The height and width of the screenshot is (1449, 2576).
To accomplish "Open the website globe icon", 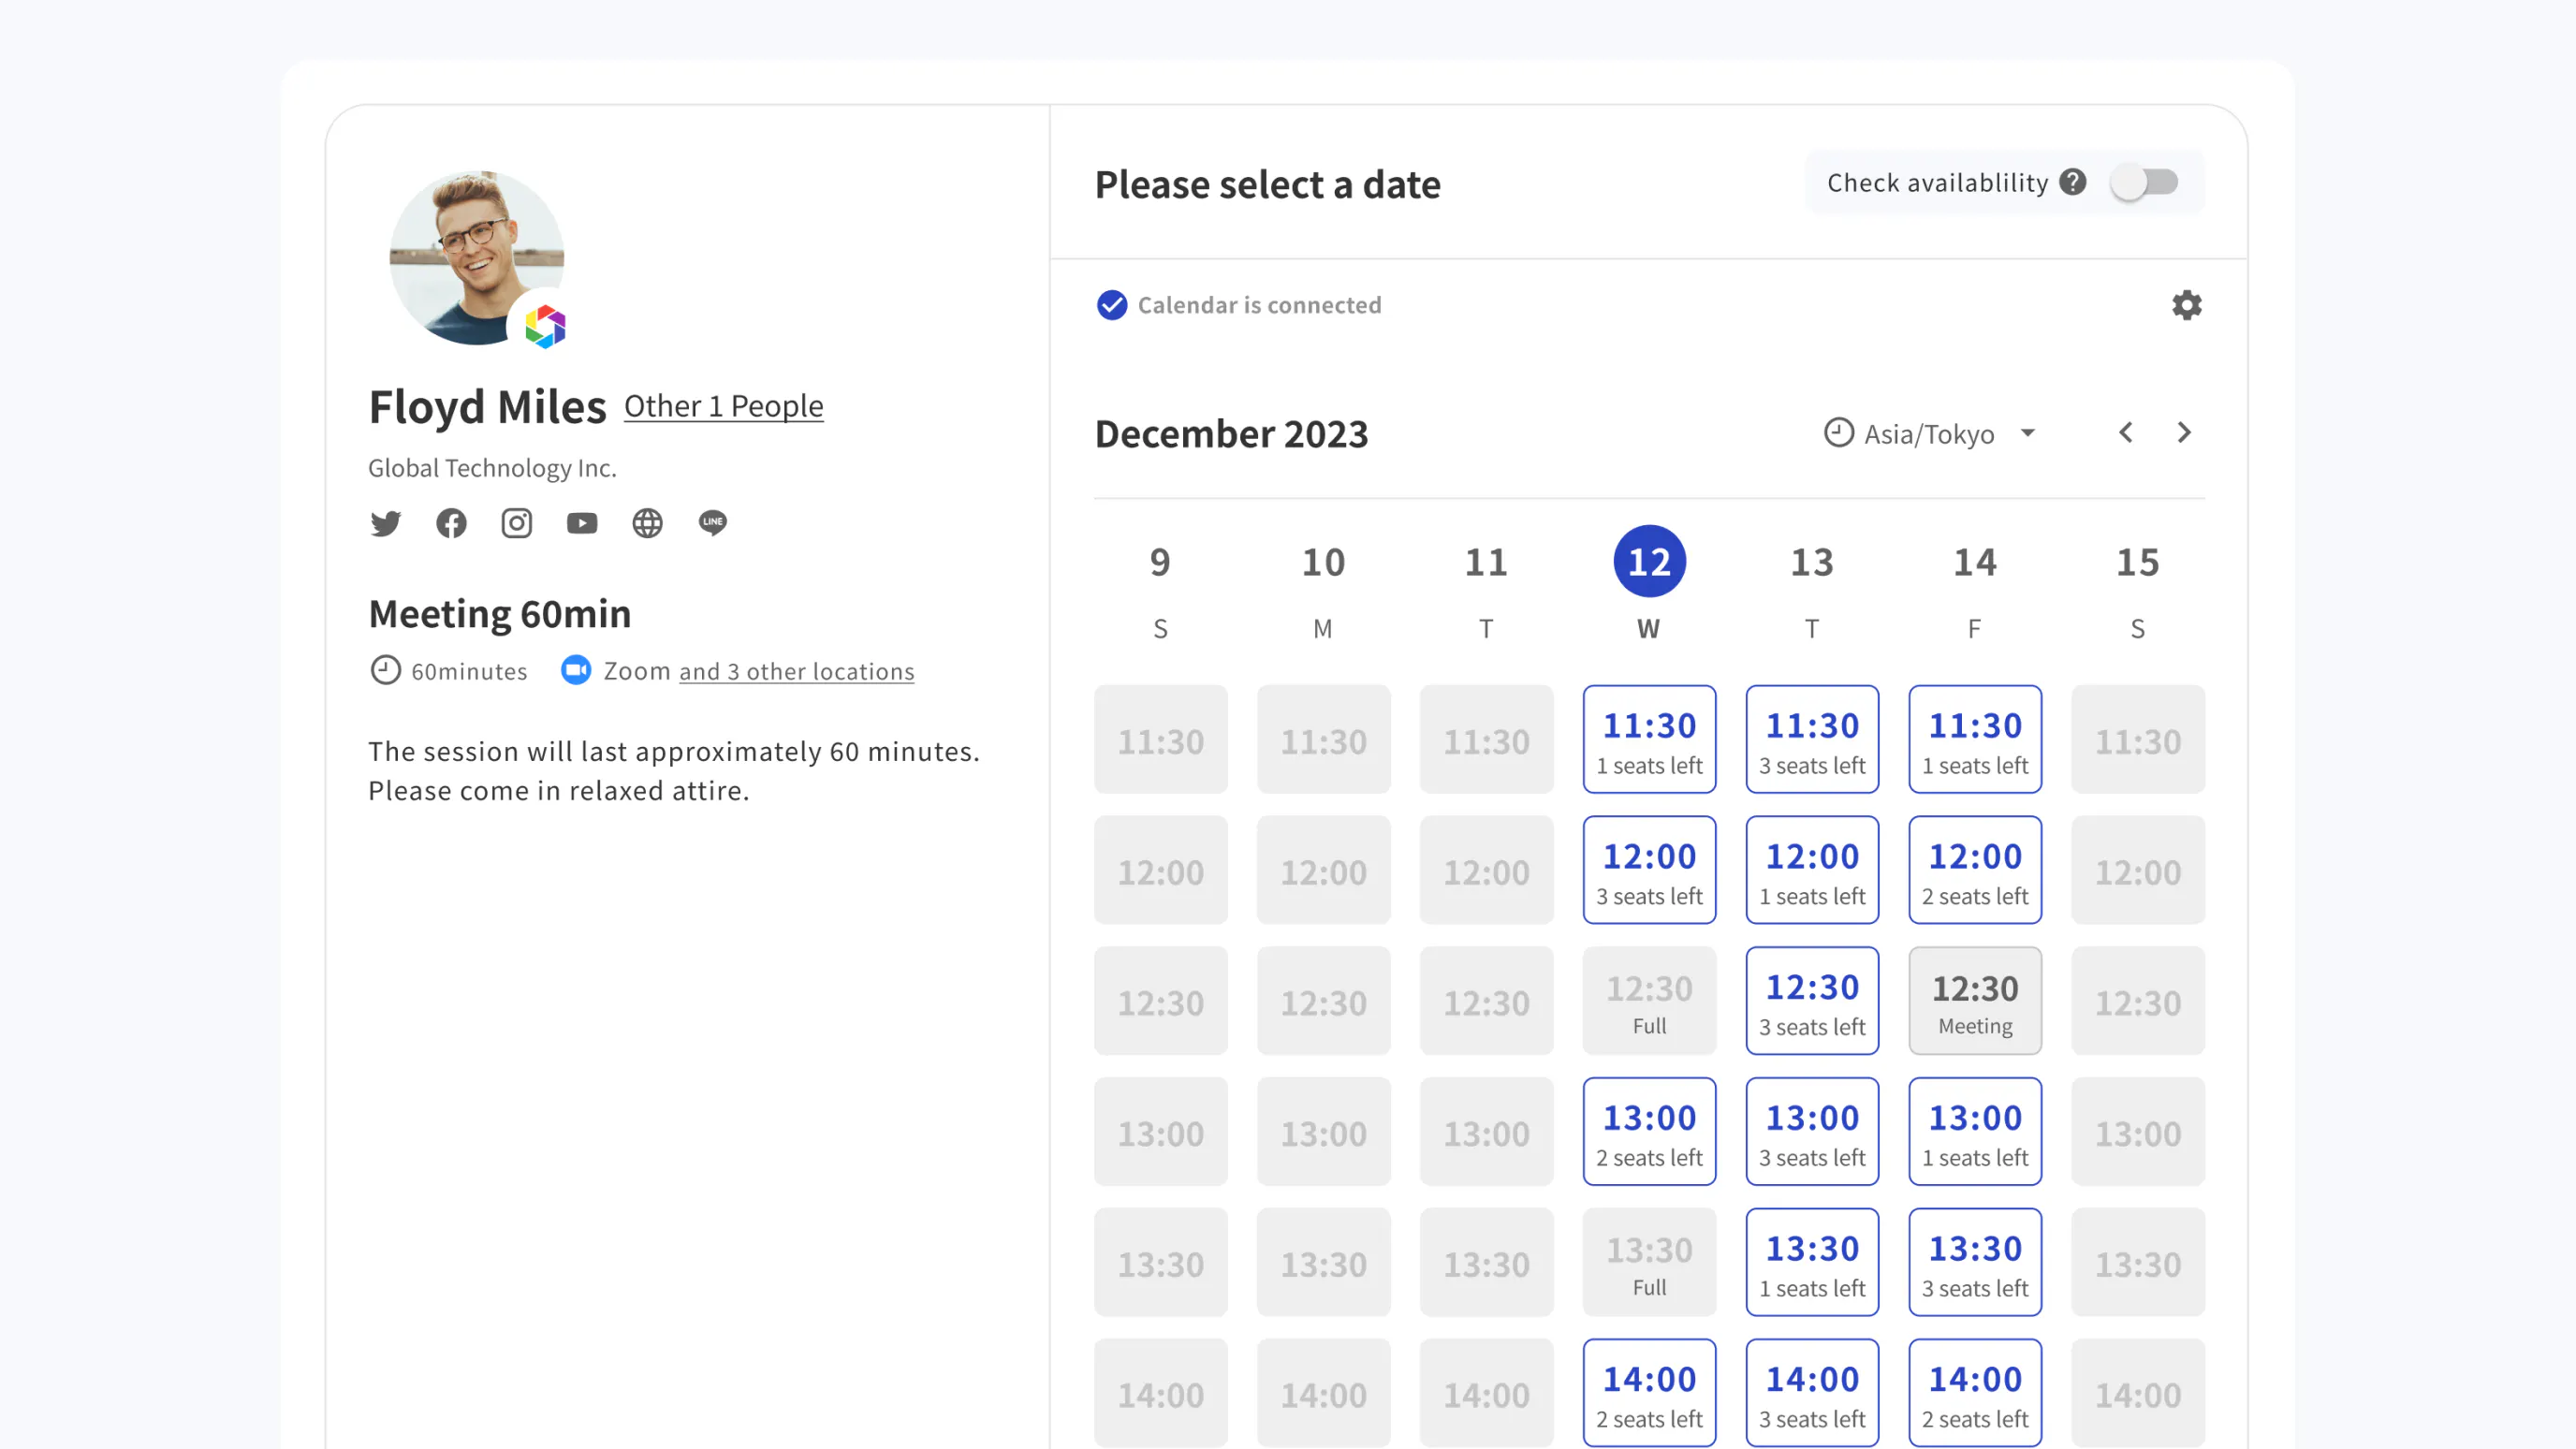I will coord(647,523).
